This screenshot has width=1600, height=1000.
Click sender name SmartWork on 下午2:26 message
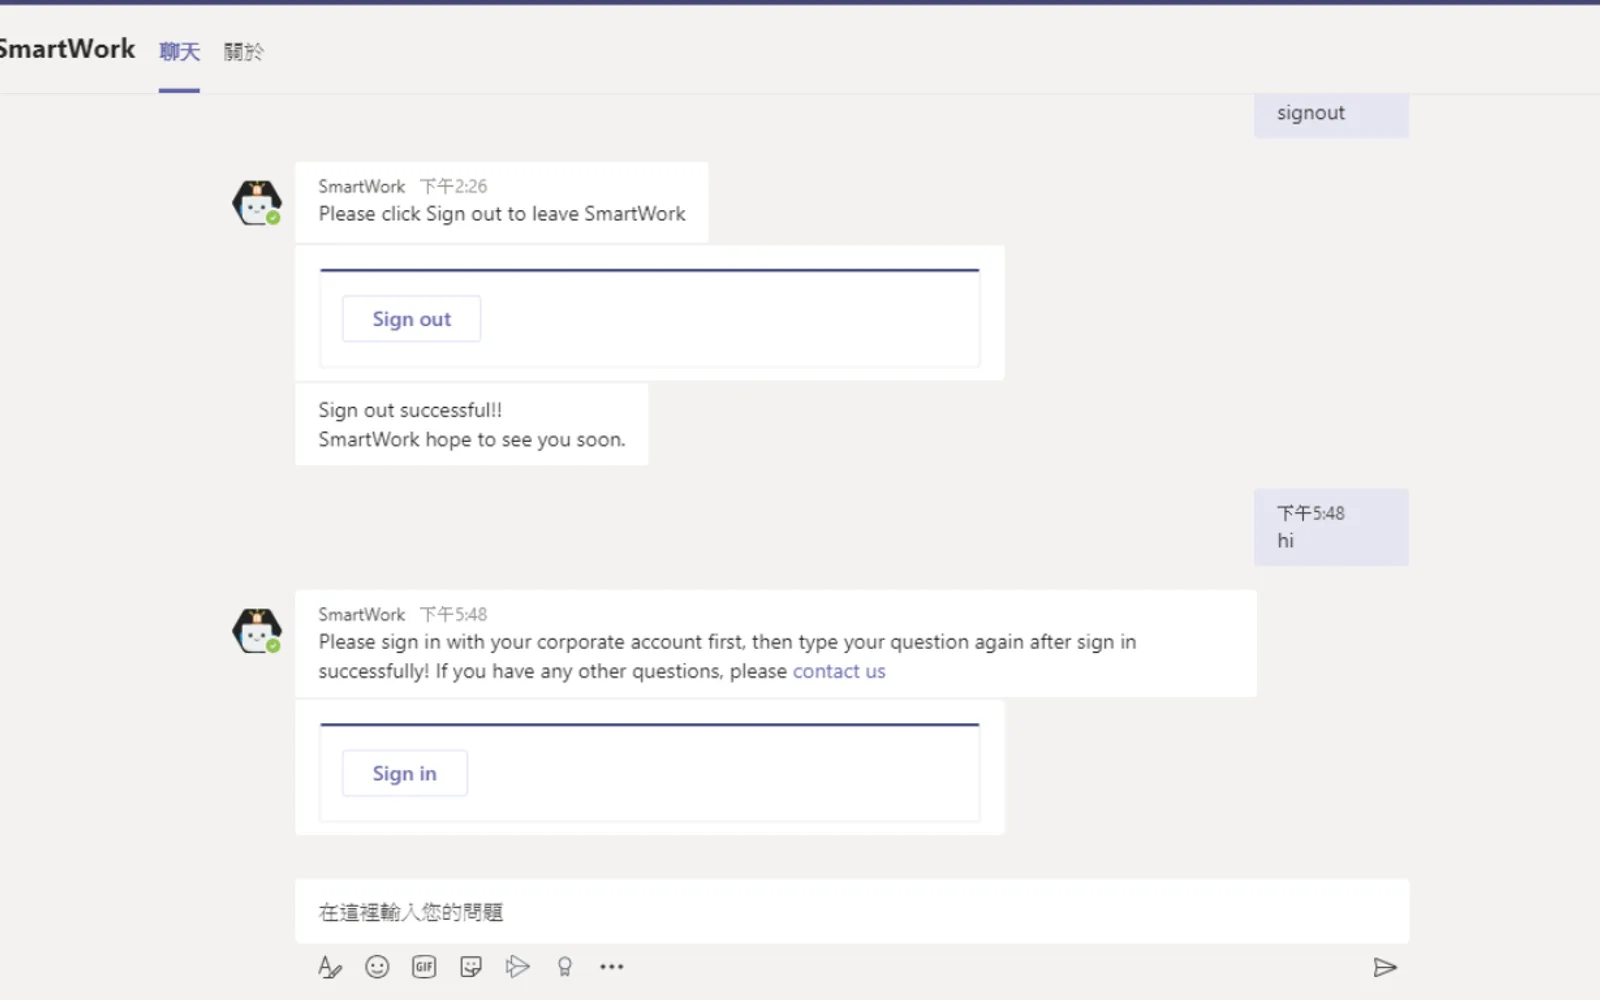click(x=362, y=186)
